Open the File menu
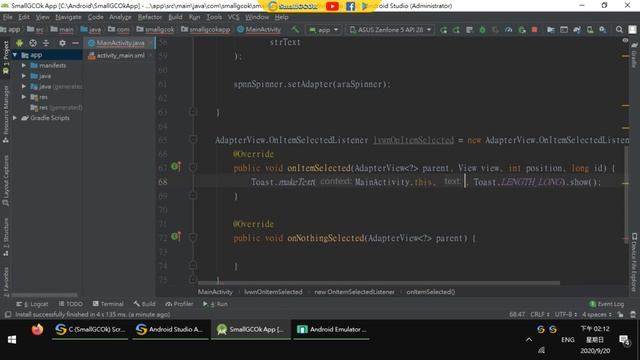Screen dimensions: 640x360 click(7, 17)
